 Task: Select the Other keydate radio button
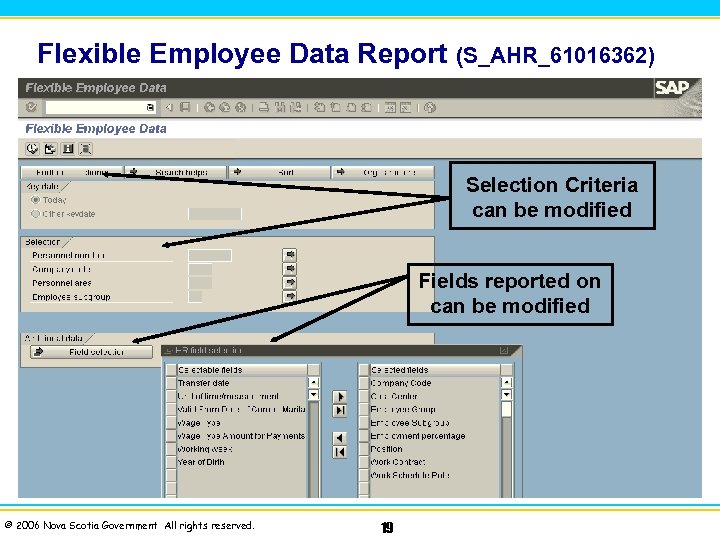[x=35, y=214]
